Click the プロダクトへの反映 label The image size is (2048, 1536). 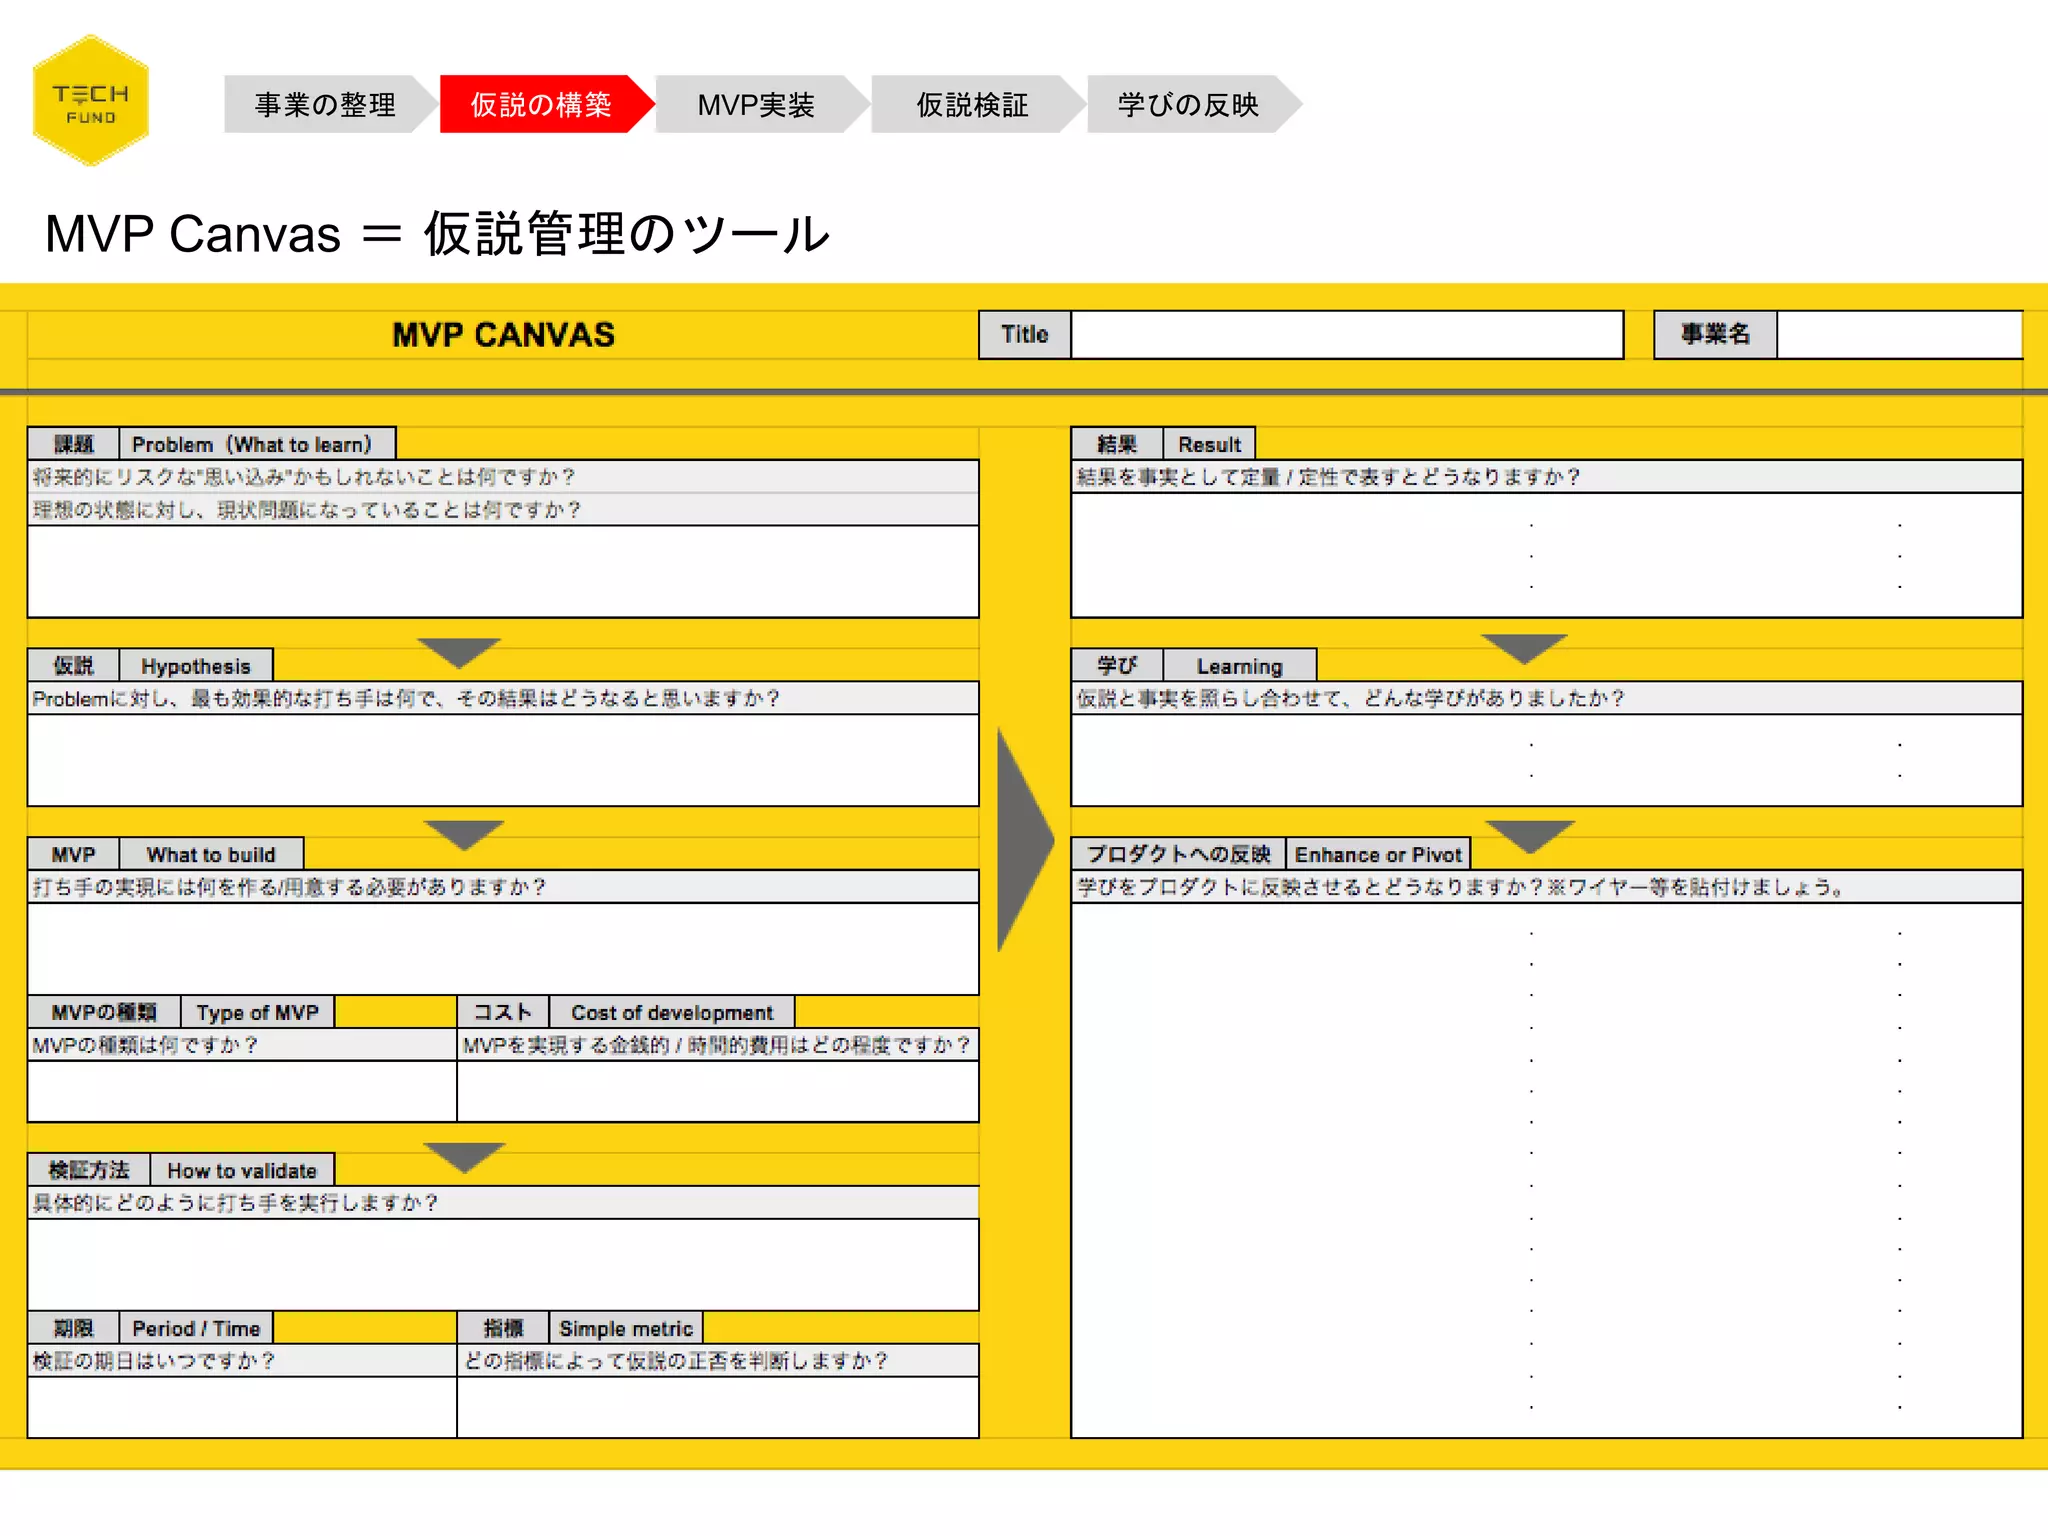pyautogui.click(x=1178, y=855)
